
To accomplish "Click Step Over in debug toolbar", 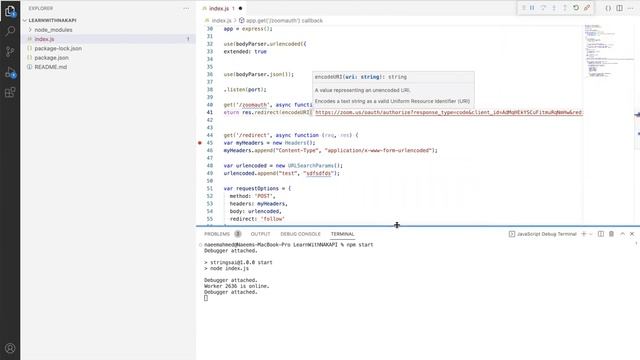I will tap(543, 8).
